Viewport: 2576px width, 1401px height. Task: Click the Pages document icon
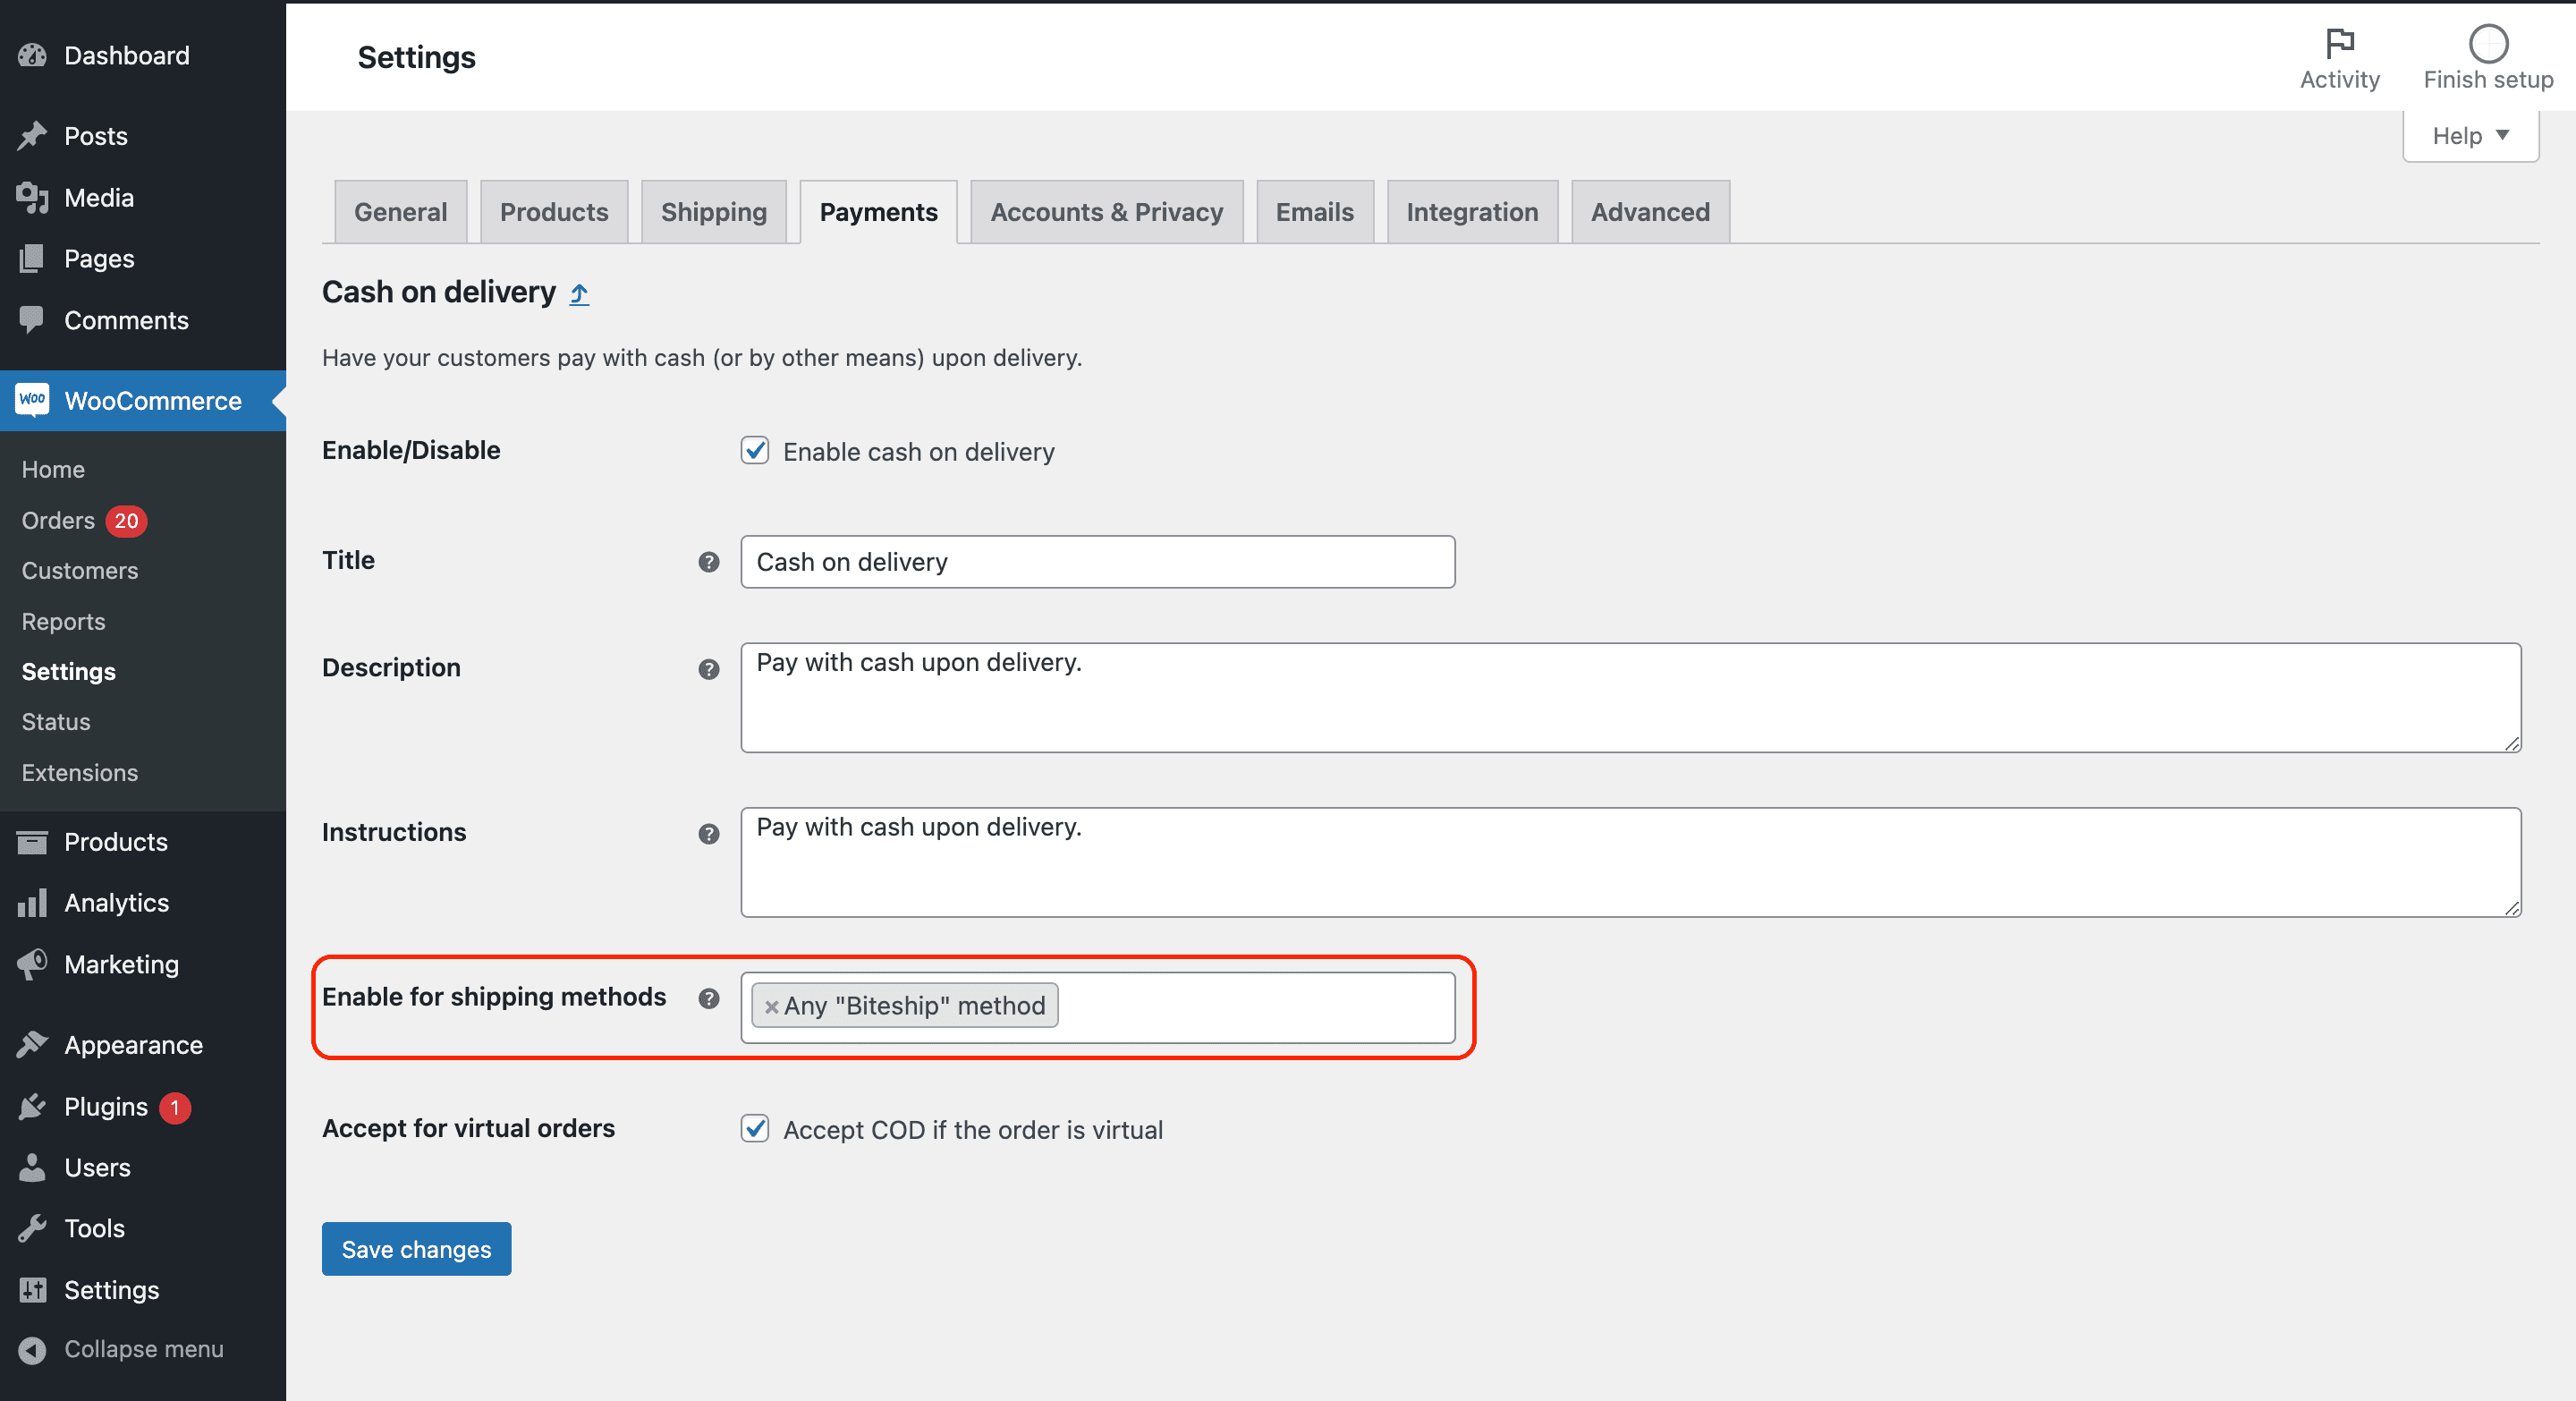pyautogui.click(x=32, y=258)
